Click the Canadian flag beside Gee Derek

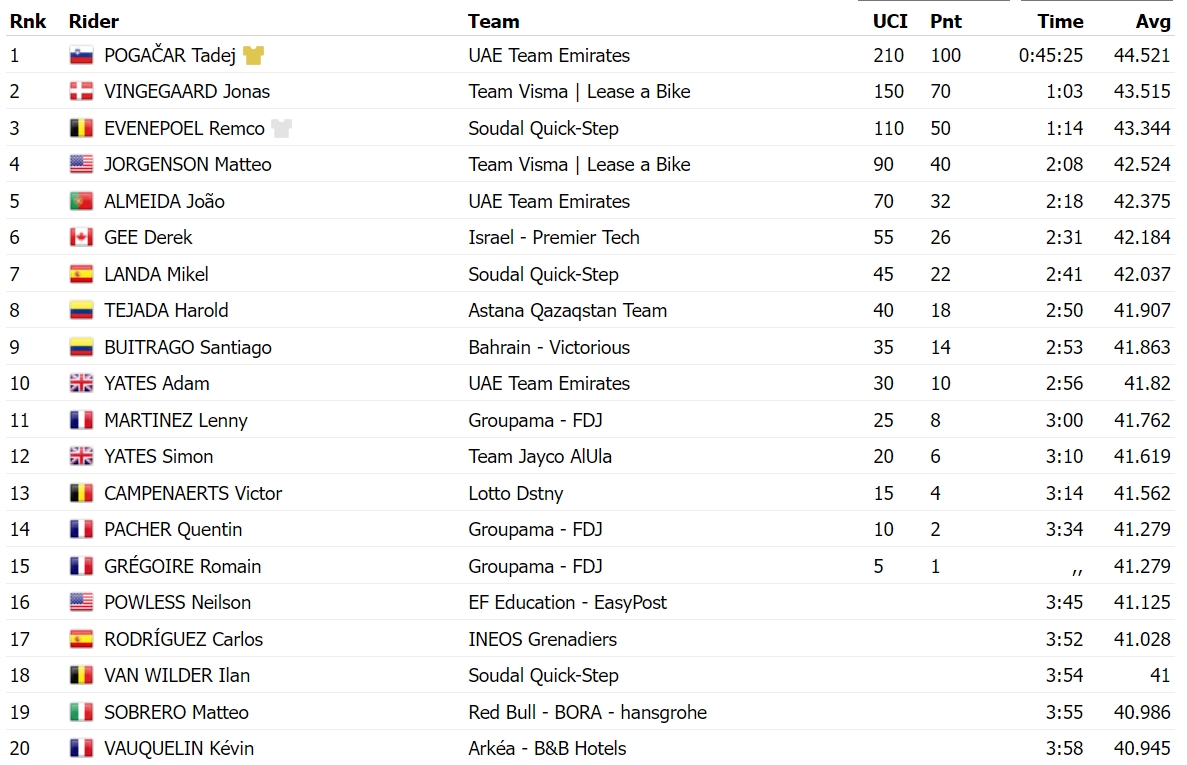(x=81, y=238)
